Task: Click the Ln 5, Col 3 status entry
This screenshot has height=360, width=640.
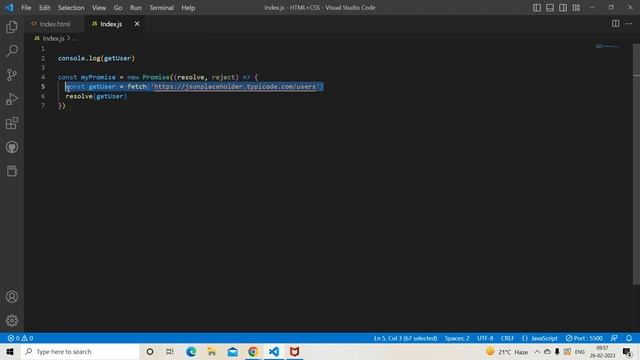Action: coord(405,338)
